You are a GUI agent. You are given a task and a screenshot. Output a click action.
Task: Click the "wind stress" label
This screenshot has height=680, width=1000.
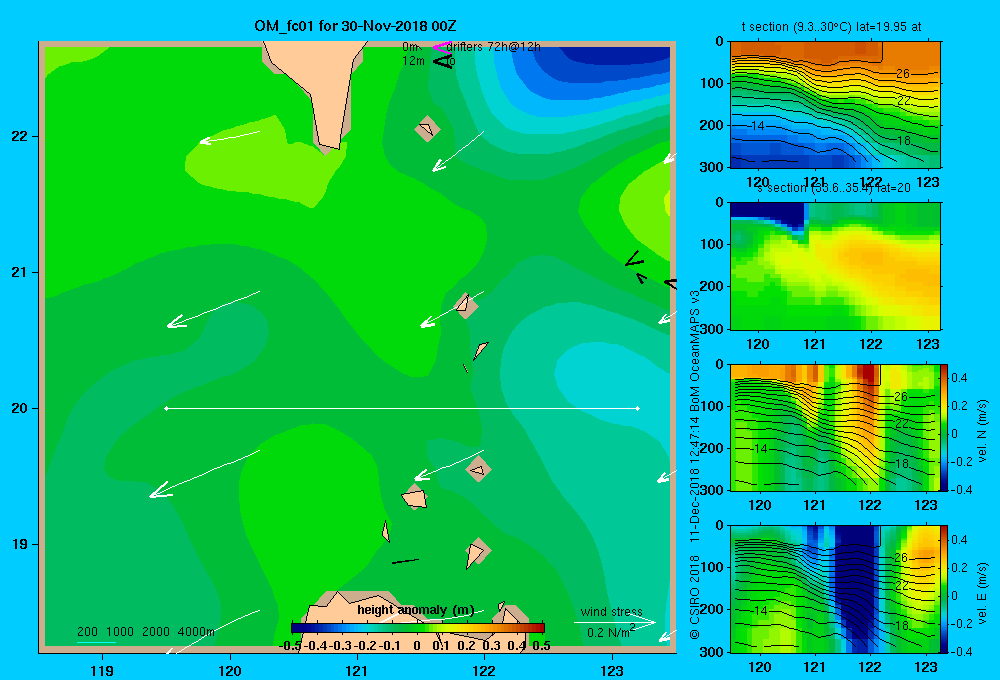click(611, 611)
